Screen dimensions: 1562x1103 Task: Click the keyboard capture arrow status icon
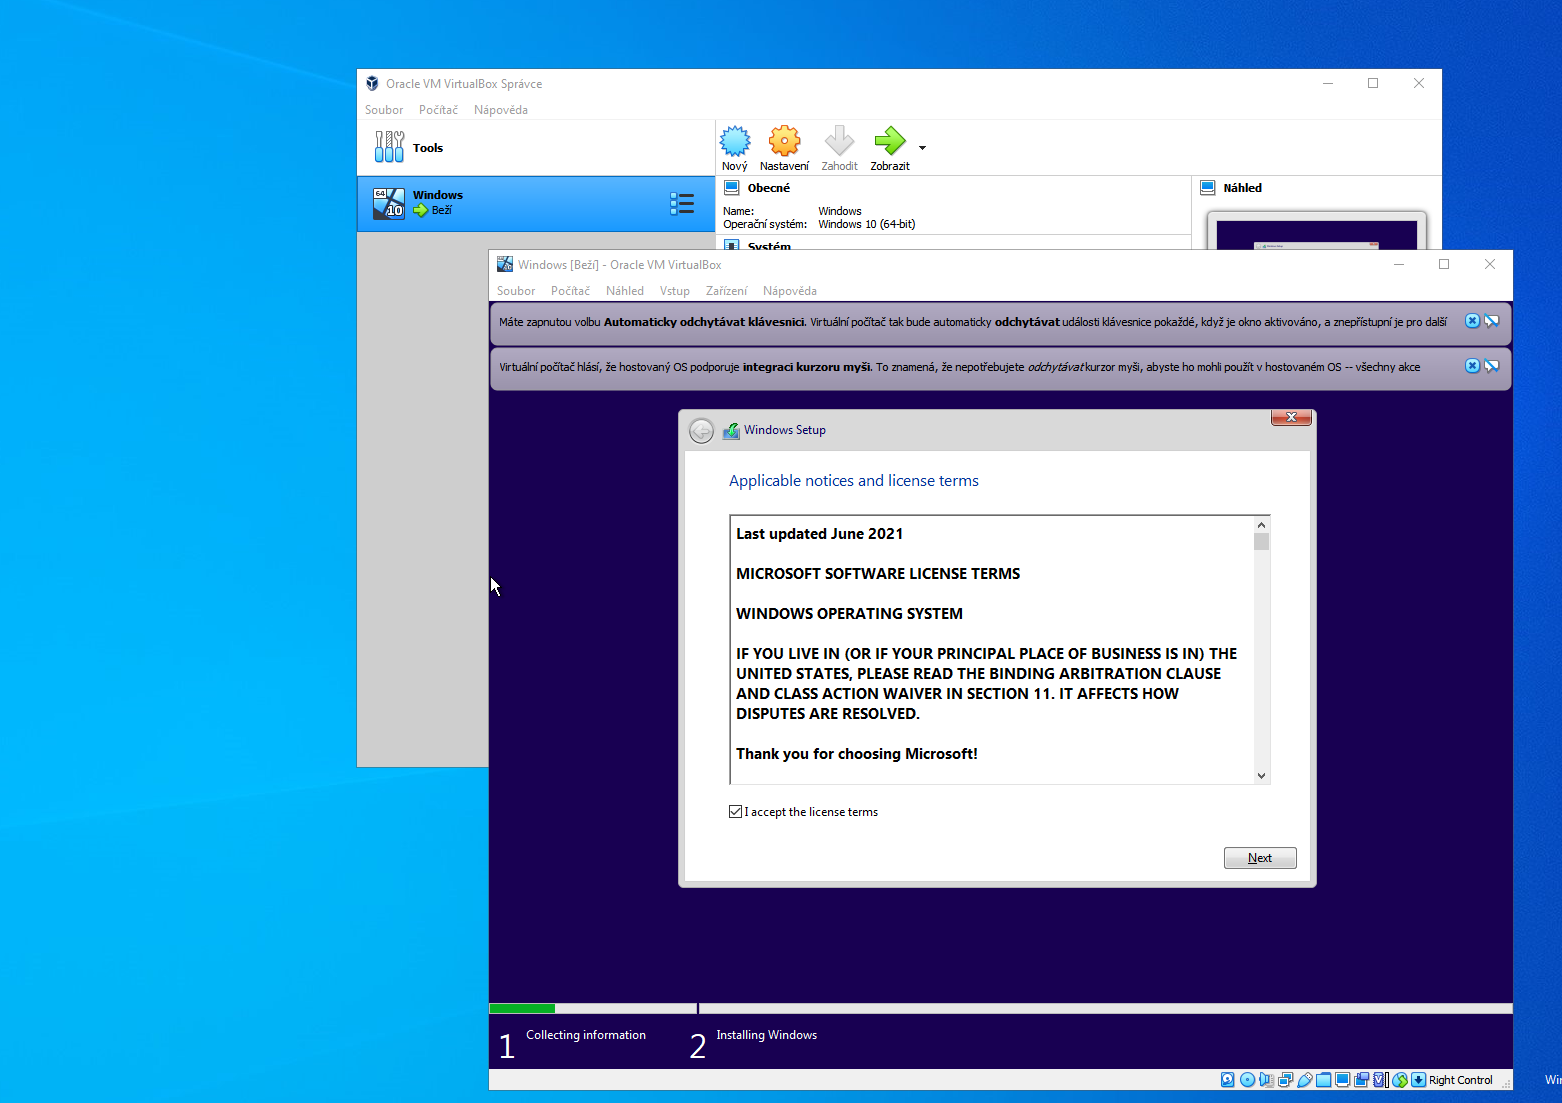click(x=1418, y=1080)
